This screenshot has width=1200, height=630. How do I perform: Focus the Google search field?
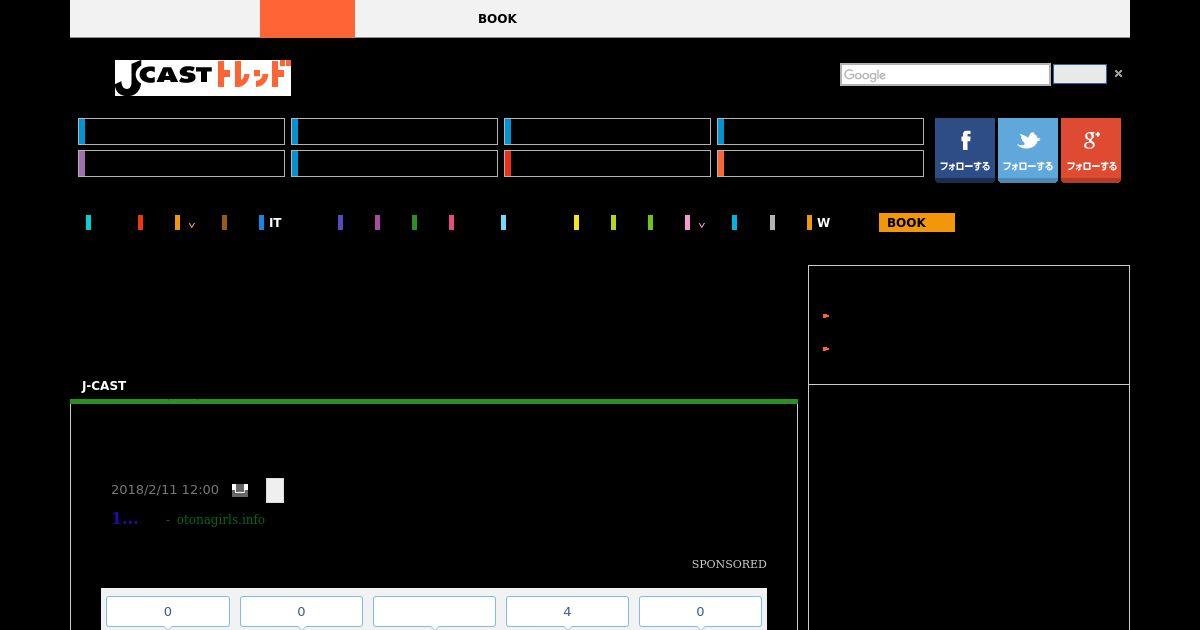[945, 75]
